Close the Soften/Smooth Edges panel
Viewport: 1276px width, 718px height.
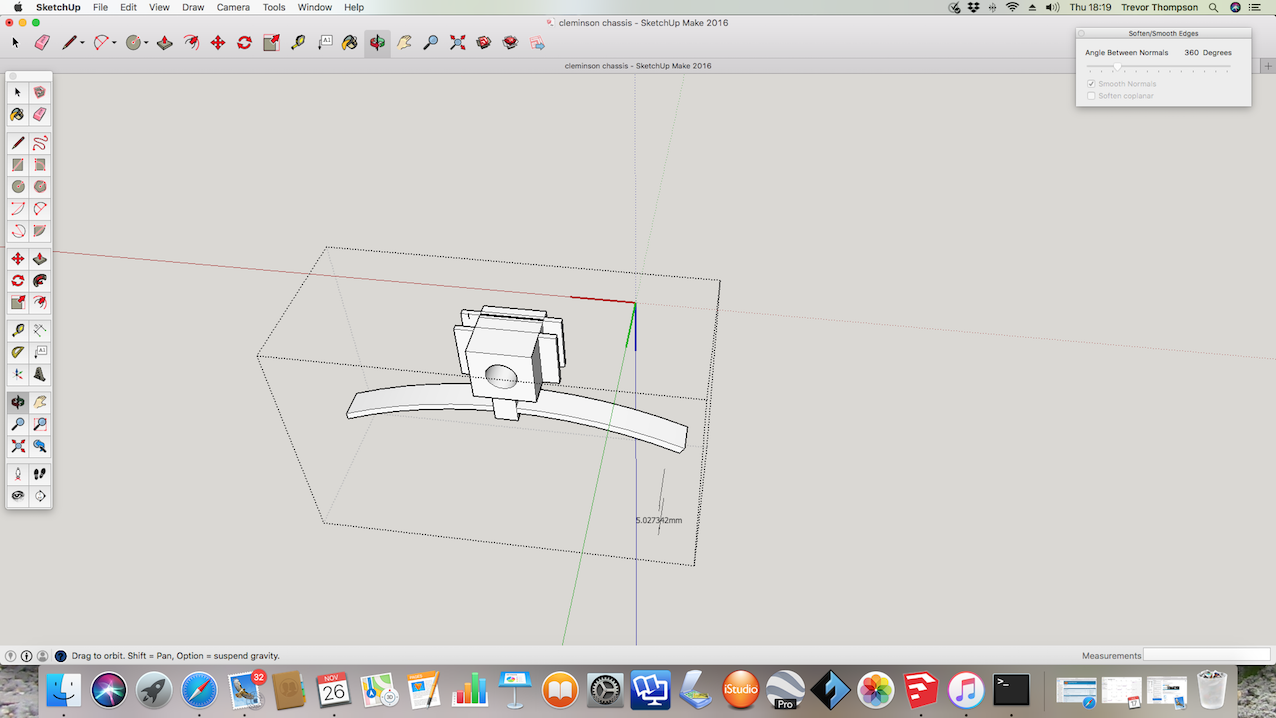pyautogui.click(x=1081, y=33)
